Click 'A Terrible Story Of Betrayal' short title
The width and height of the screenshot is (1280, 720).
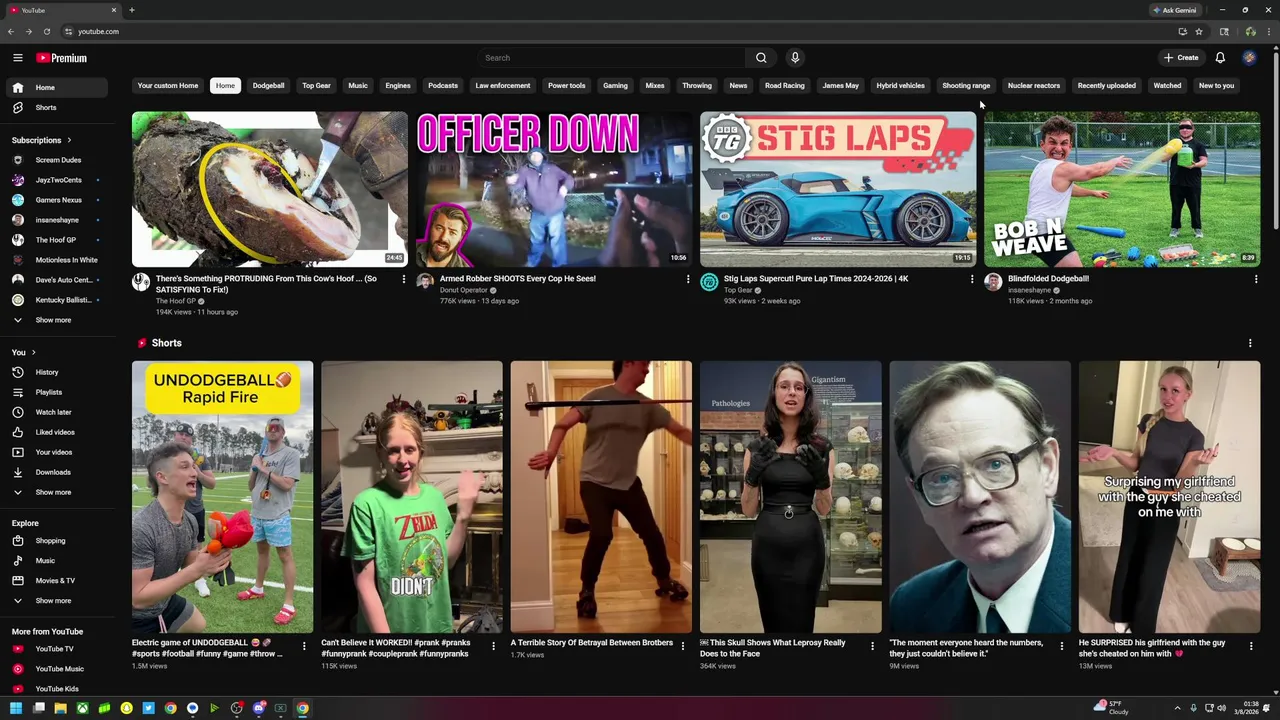tap(592, 643)
